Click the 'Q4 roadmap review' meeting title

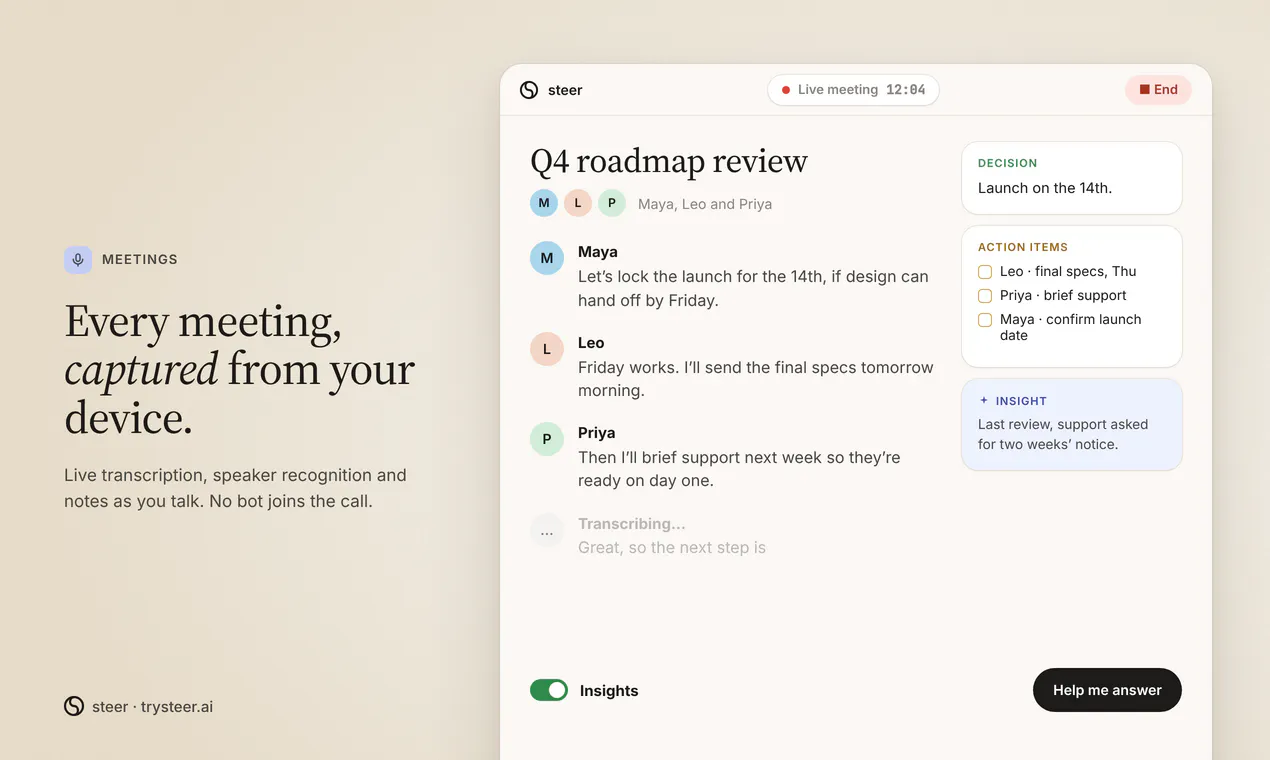[669, 161]
